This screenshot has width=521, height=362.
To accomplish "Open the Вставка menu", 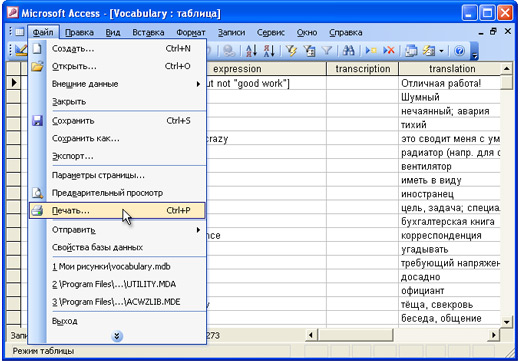I will pyautogui.click(x=148, y=32).
